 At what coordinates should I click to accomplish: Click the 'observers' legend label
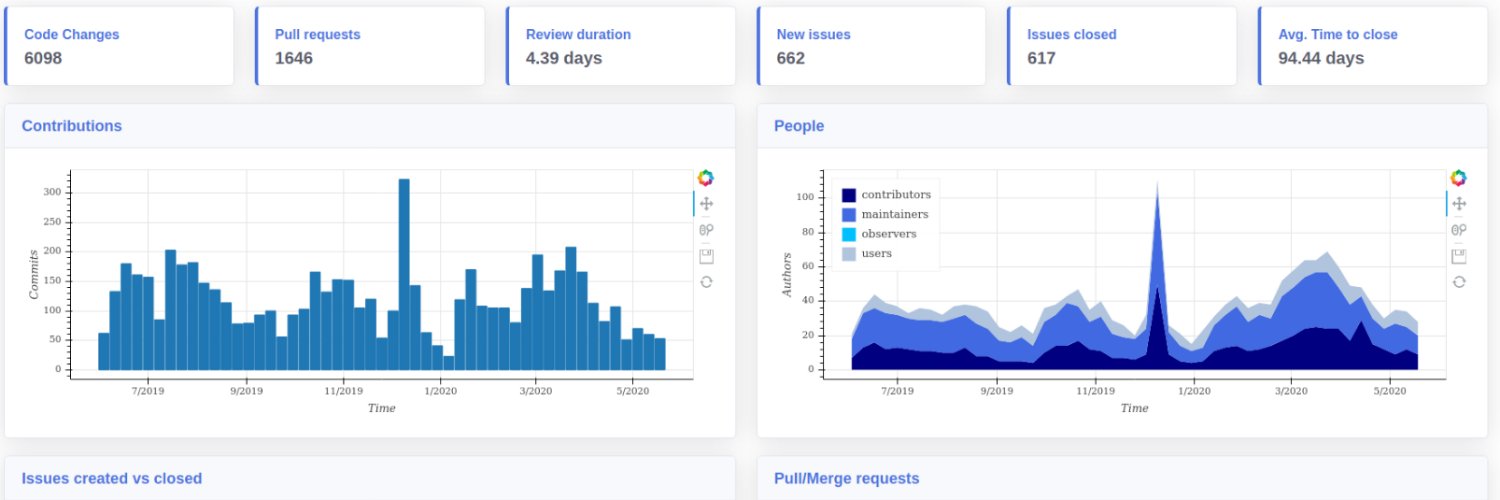point(889,234)
